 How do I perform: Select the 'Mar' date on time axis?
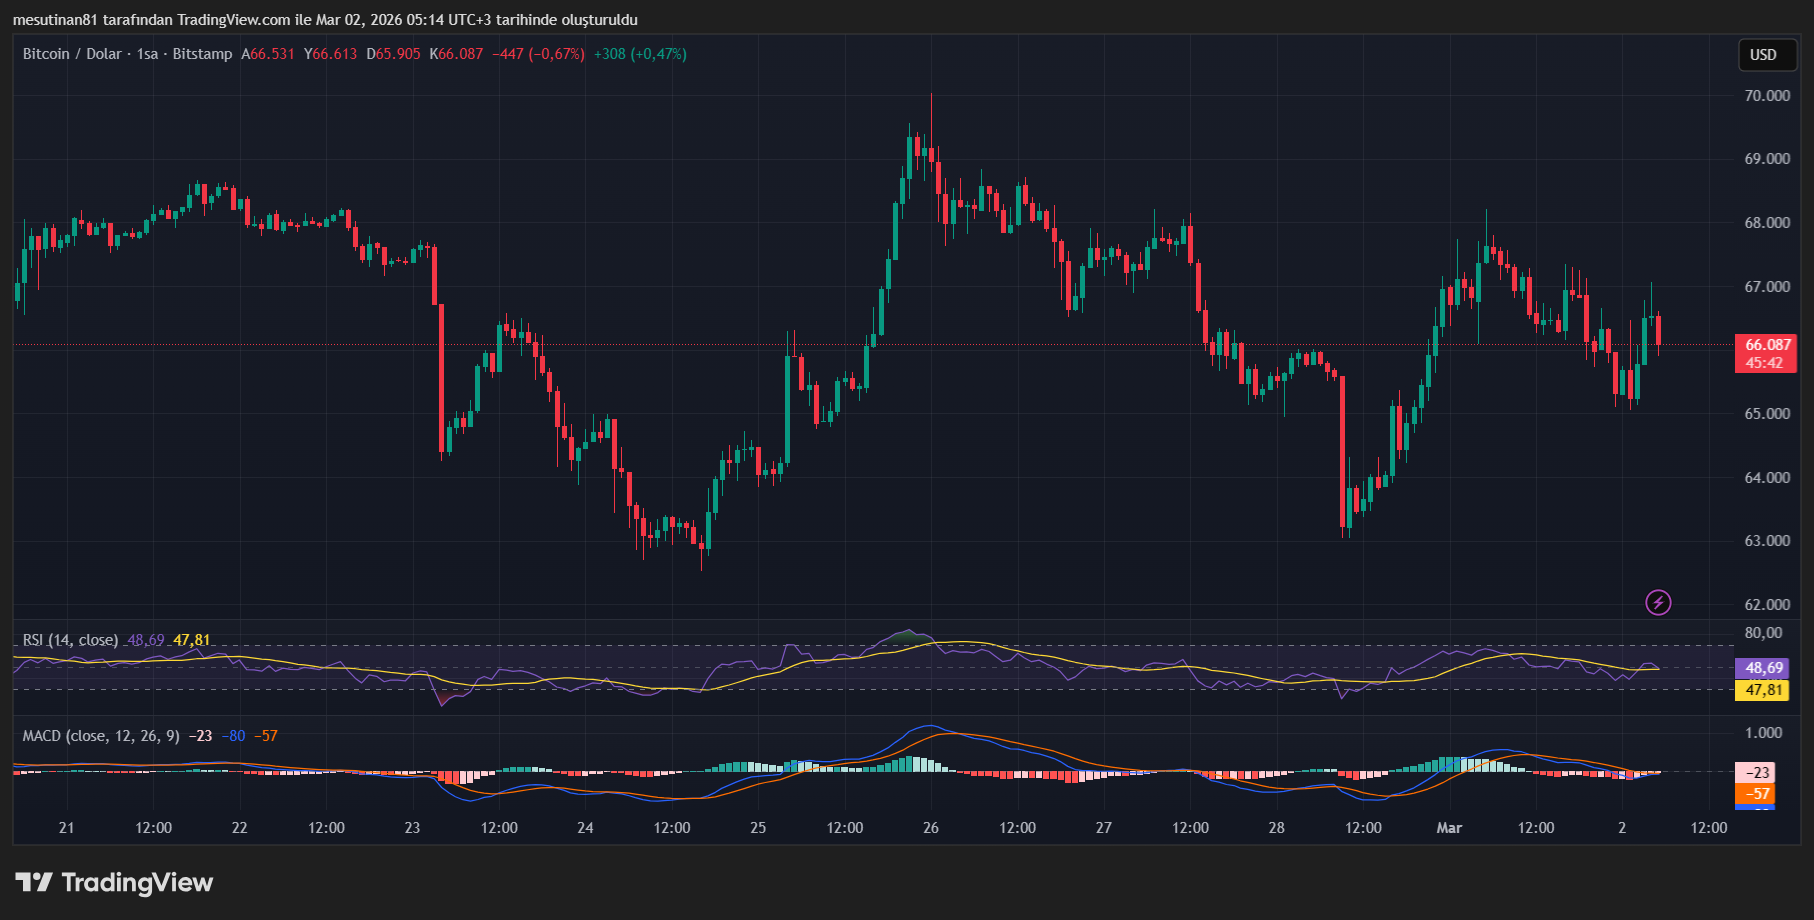pos(1449,828)
